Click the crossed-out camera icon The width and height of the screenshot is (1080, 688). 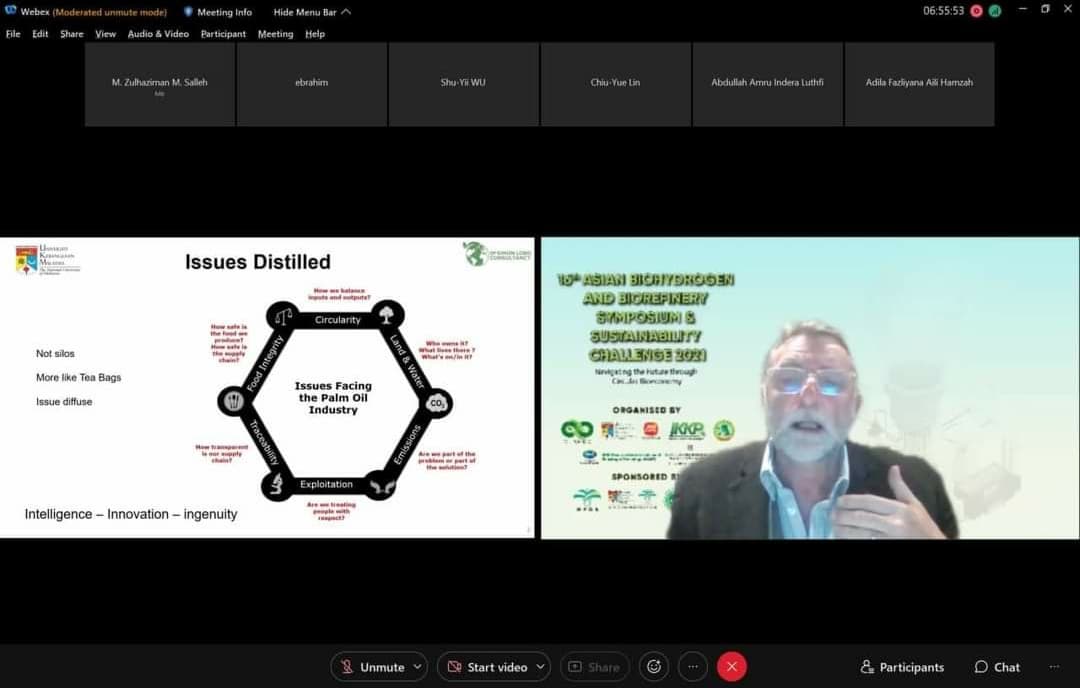[455, 667]
